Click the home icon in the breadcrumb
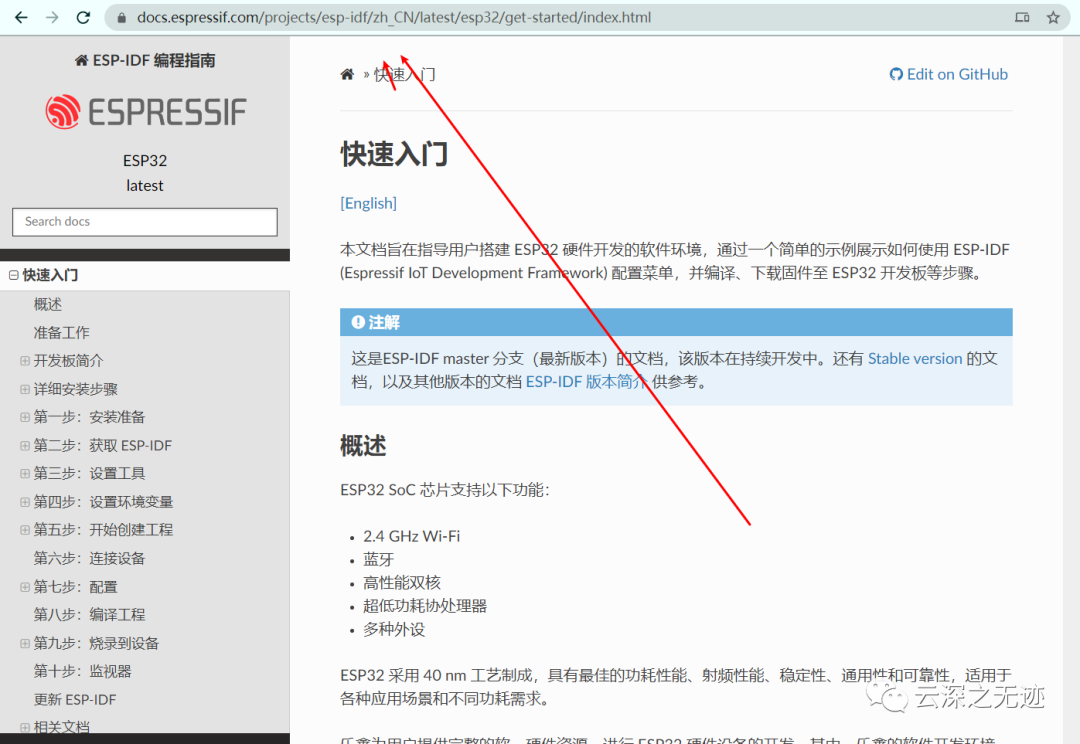Image resolution: width=1080 pixels, height=744 pixels. click(x=346, y=73)
